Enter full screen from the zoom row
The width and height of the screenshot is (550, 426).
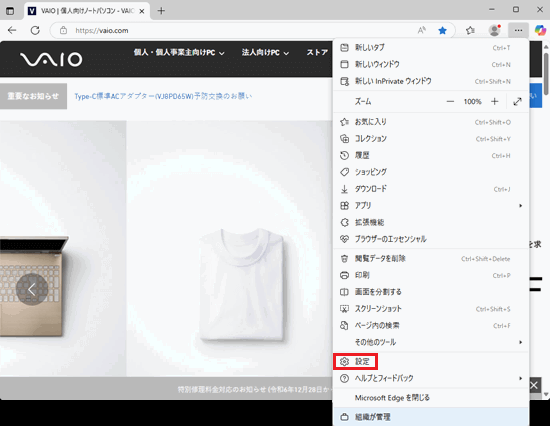tap(517, 102)
